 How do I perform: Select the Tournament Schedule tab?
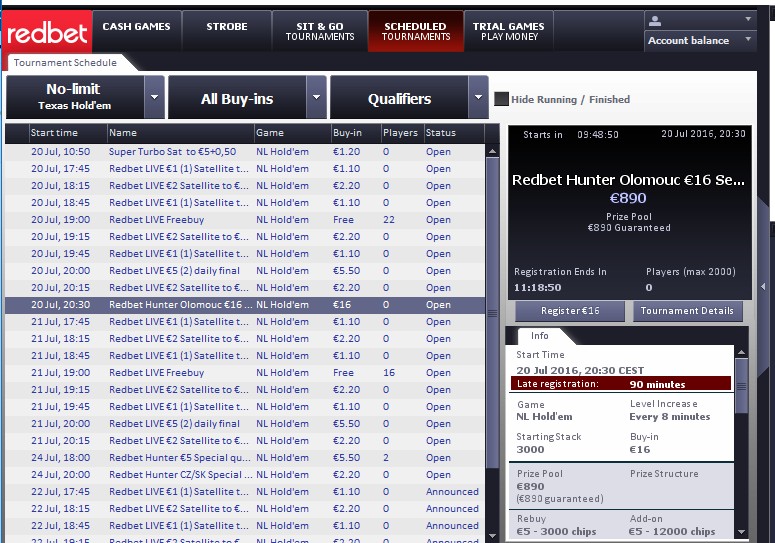pos(65,63)
